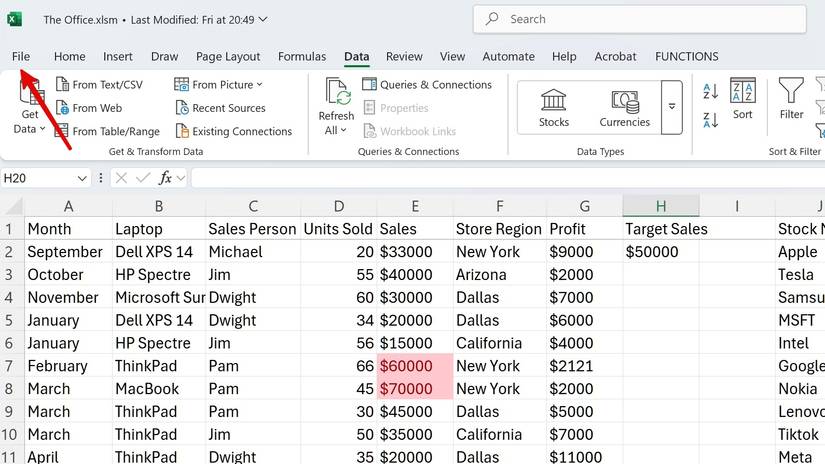The width and height of the screenshot is (825, 464).
Task: Switch to the Formulas tab
Action: [x=302, y=57]
